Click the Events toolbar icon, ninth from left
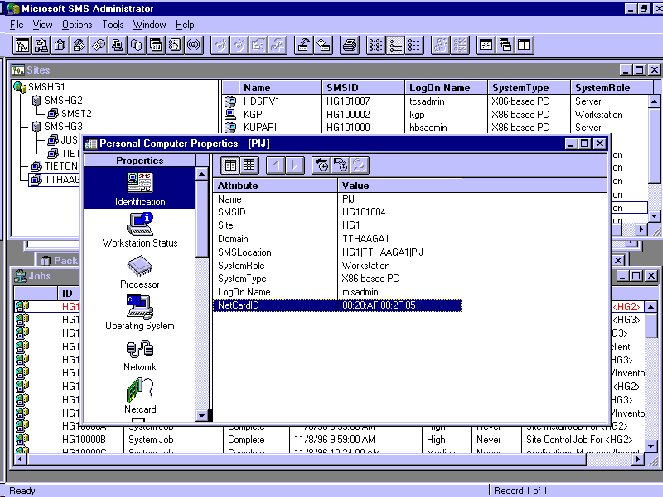Image resolution: width=663 pixels, height=497 pixels. click(x=175, y=45)
